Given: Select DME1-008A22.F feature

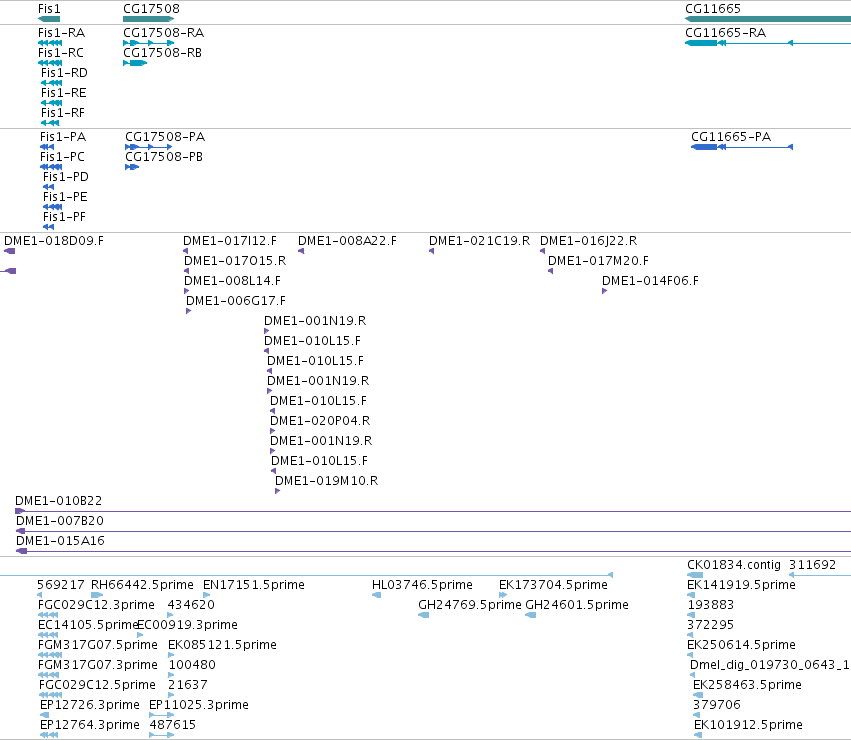Looking at the screenshot, I should [x=347, y=241].
